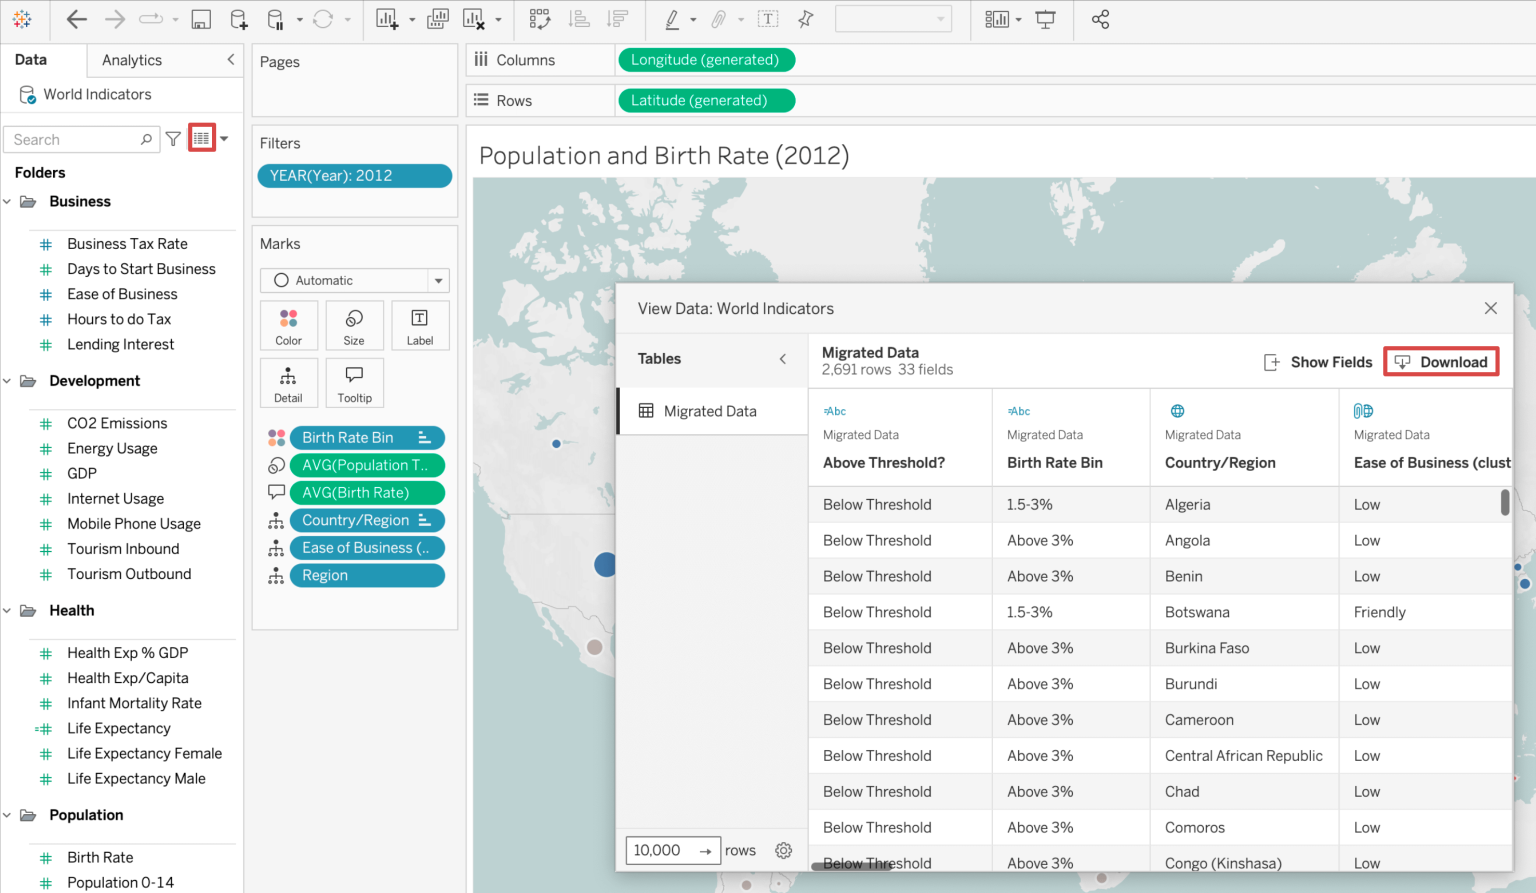Image resolution: width=1536 pixels, height=893 pixels.
Task: Open the Share workbook icon
Action: (x=1100, y=19)
